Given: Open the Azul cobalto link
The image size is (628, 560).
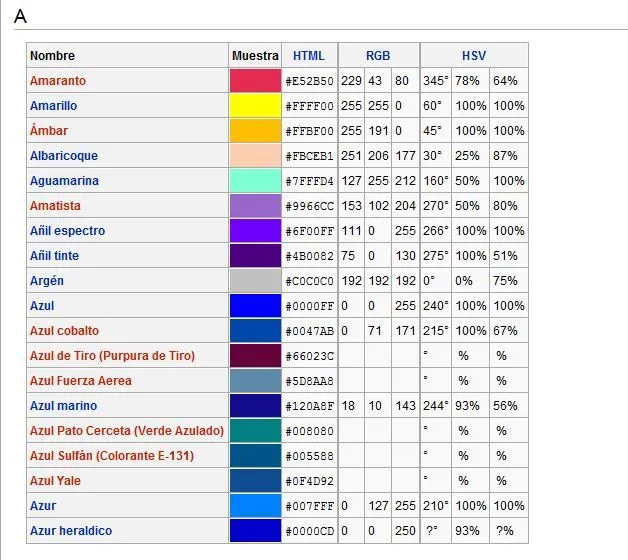Looking at the screenshot, I should click(64, 331).
